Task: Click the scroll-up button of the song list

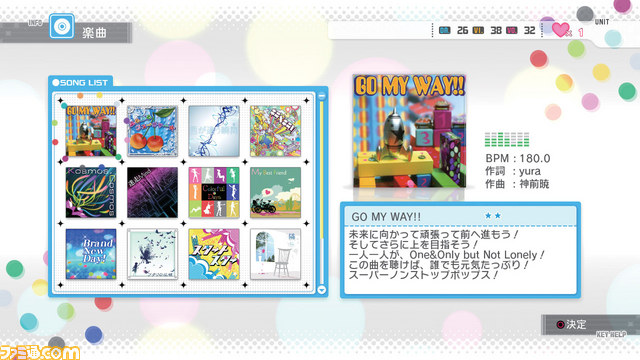Action: coord(322,96)
